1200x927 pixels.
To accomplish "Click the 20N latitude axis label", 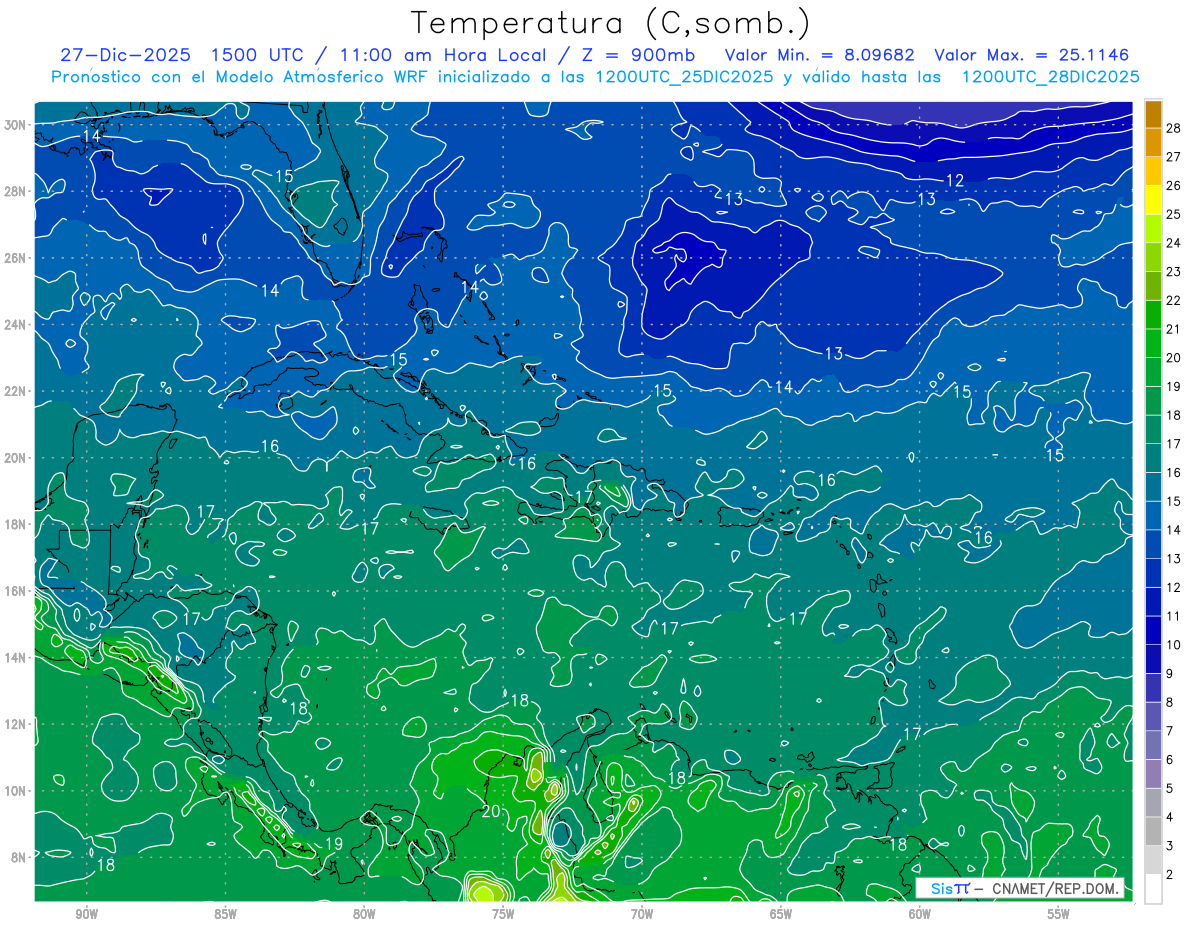I will point(16,458).
